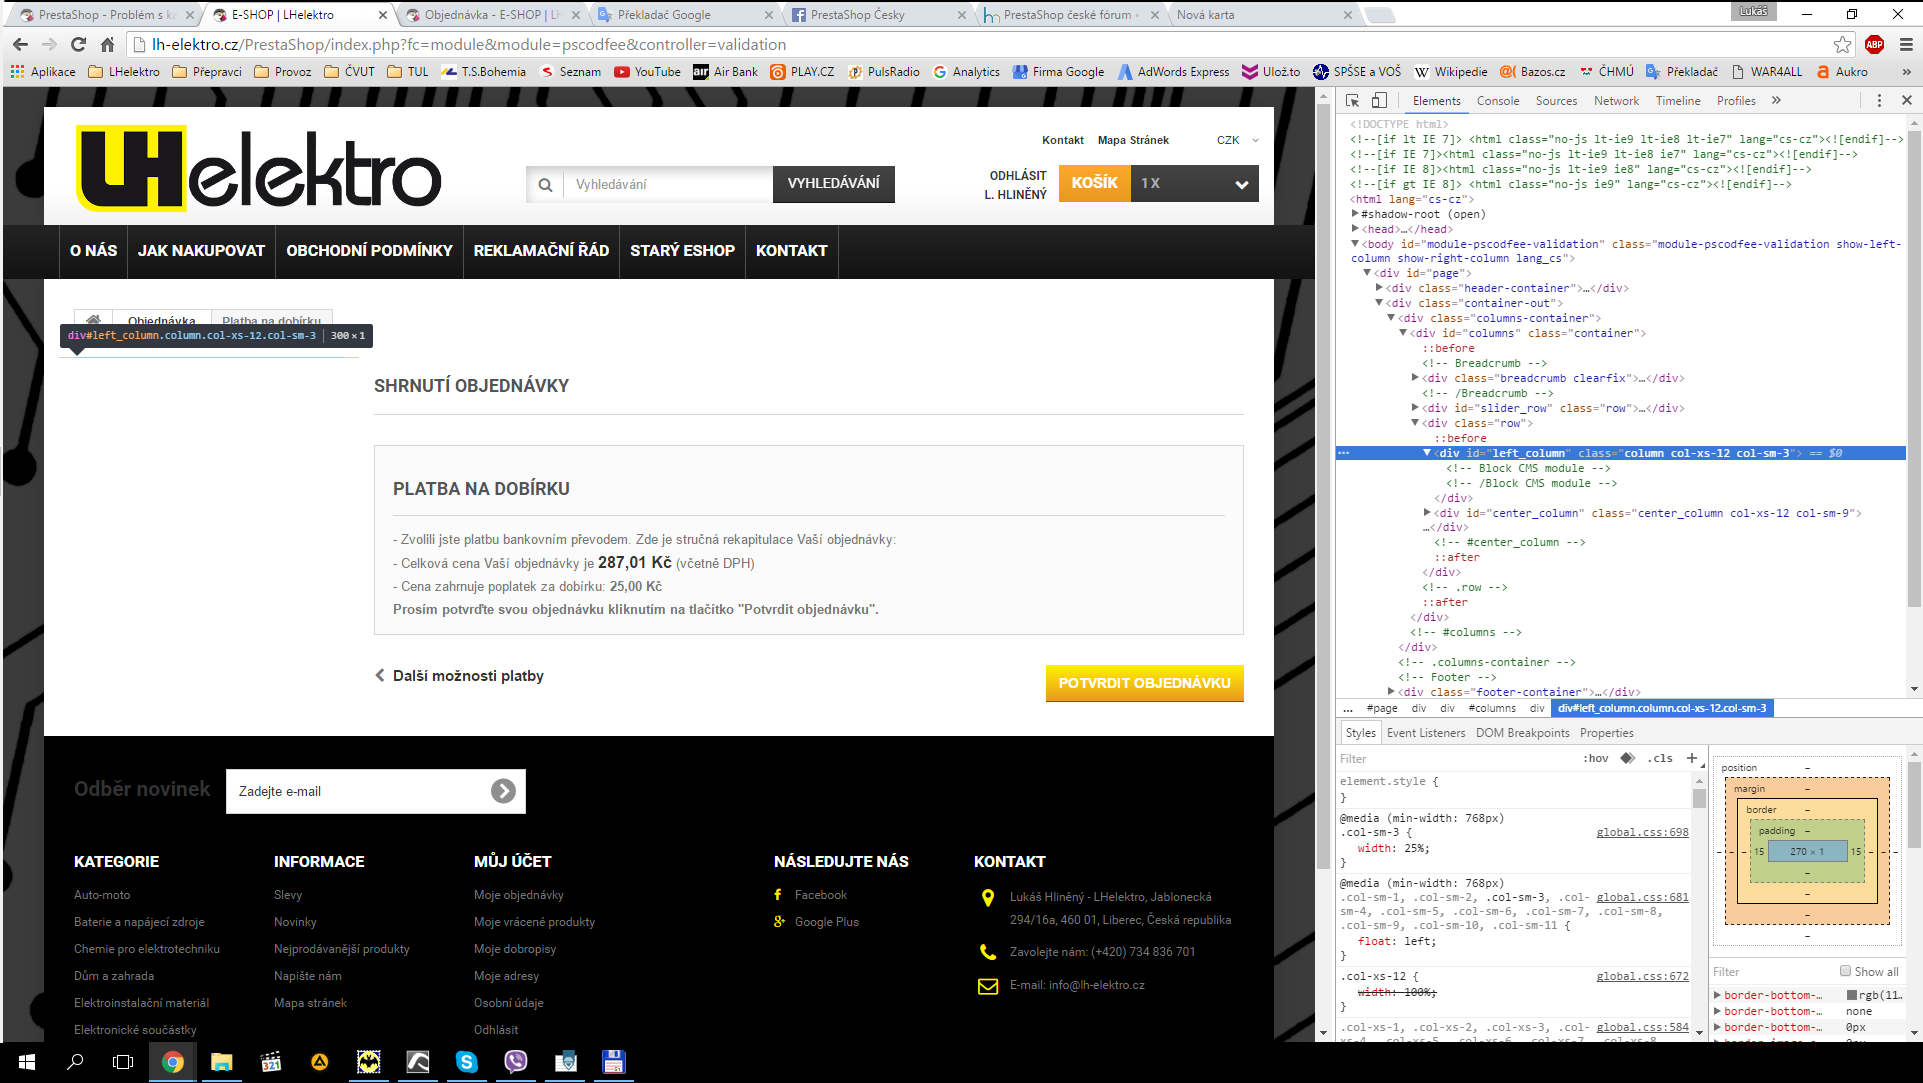Click the border-bottom color swatch in computed styles
Screen dimensions: 1923x1083
pos(1851,995)
